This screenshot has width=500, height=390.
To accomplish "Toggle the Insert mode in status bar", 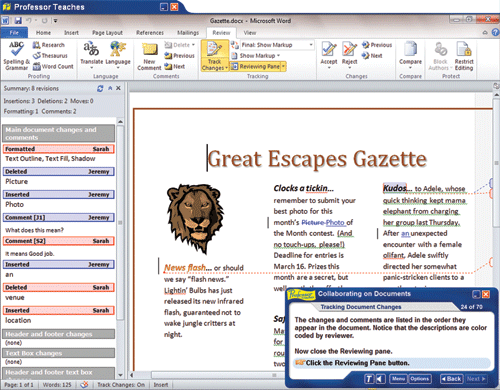I will point(161,385).
